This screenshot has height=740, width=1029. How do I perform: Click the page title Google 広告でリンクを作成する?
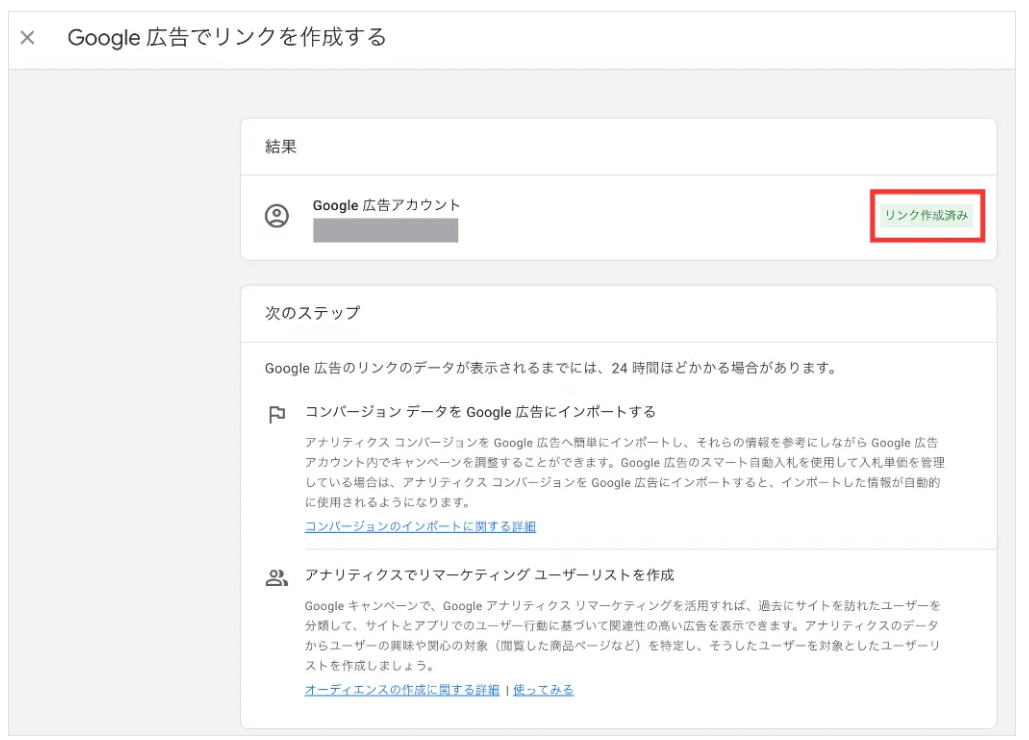[x=226, y=38]
